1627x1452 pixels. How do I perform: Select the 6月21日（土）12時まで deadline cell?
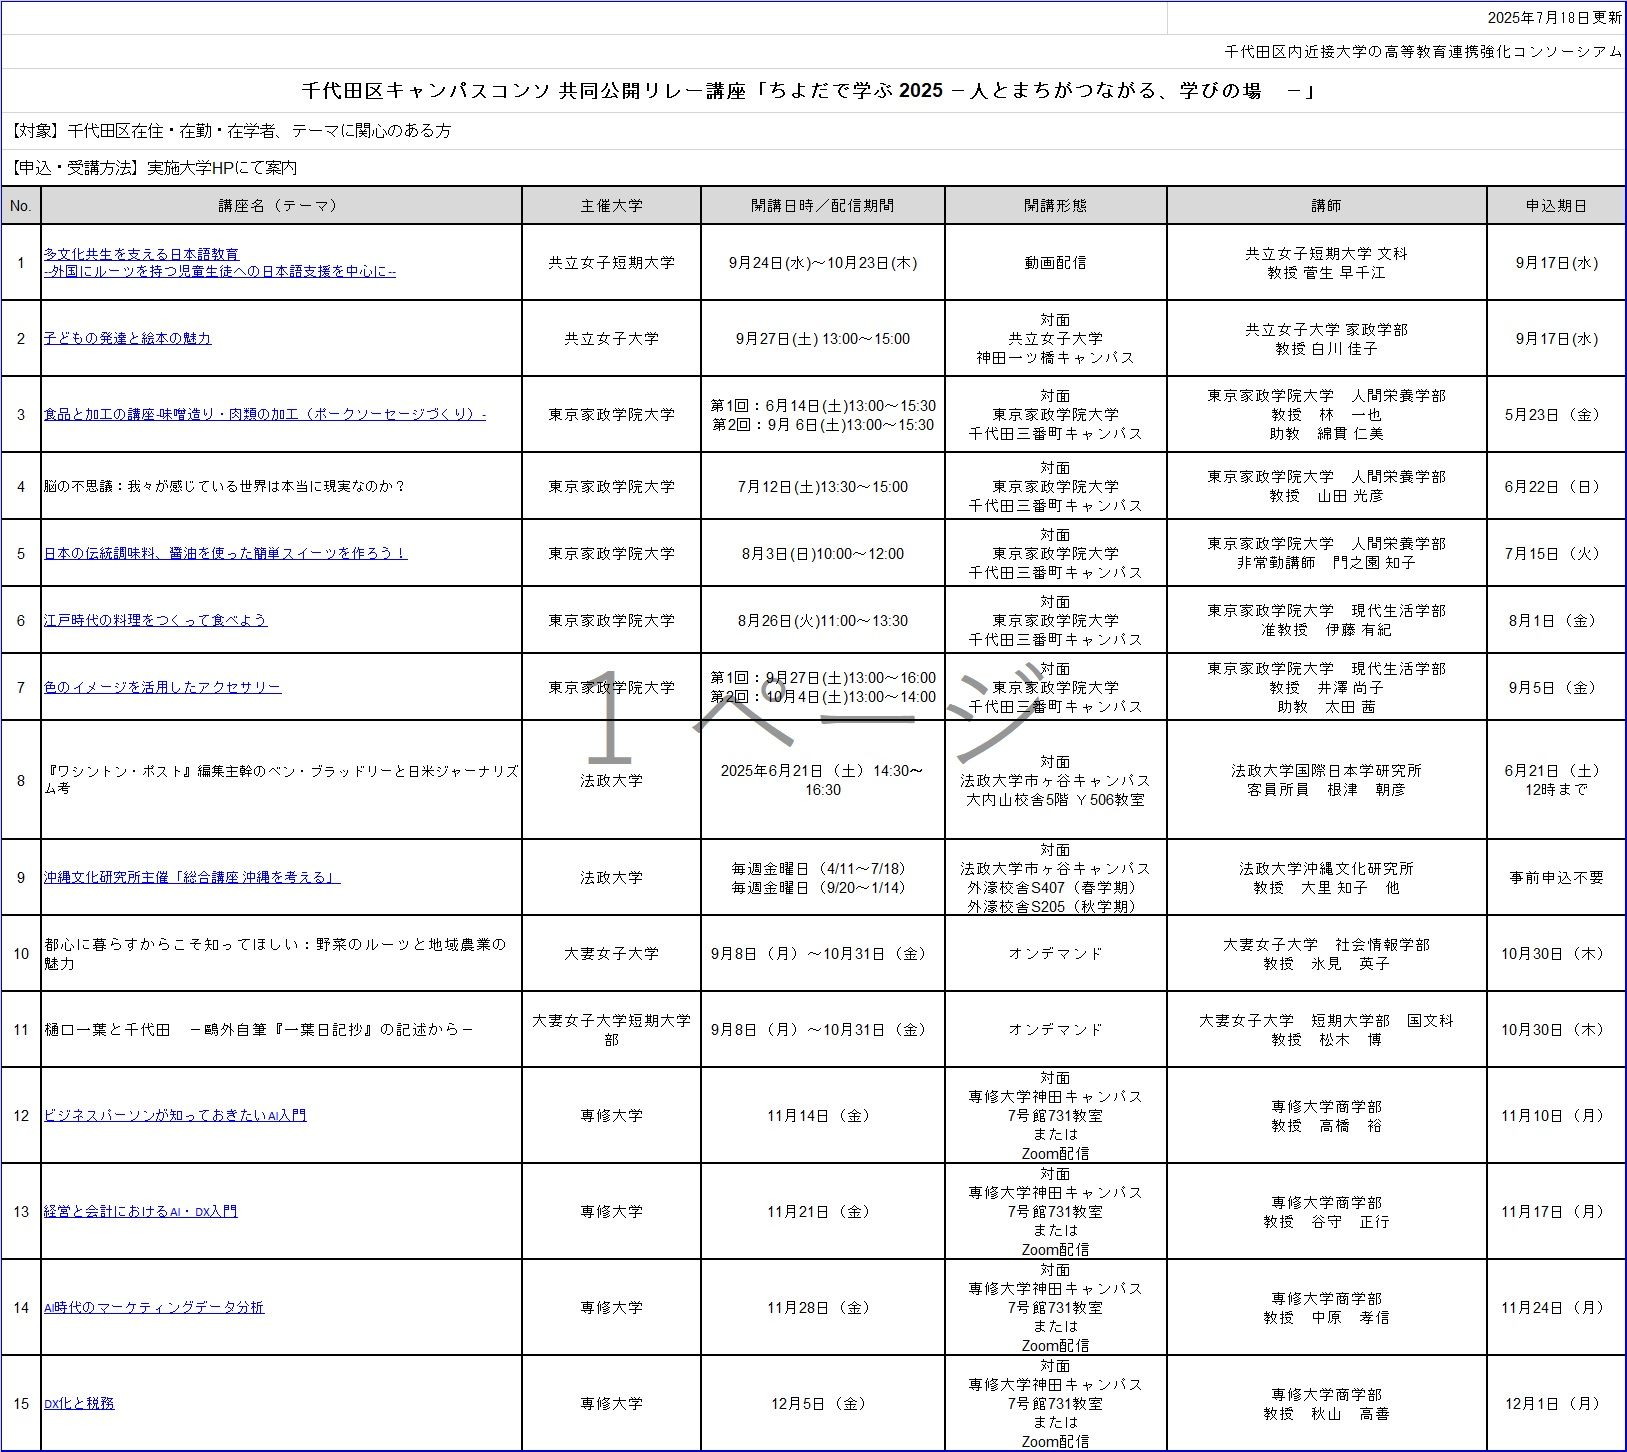point(1556,780)
